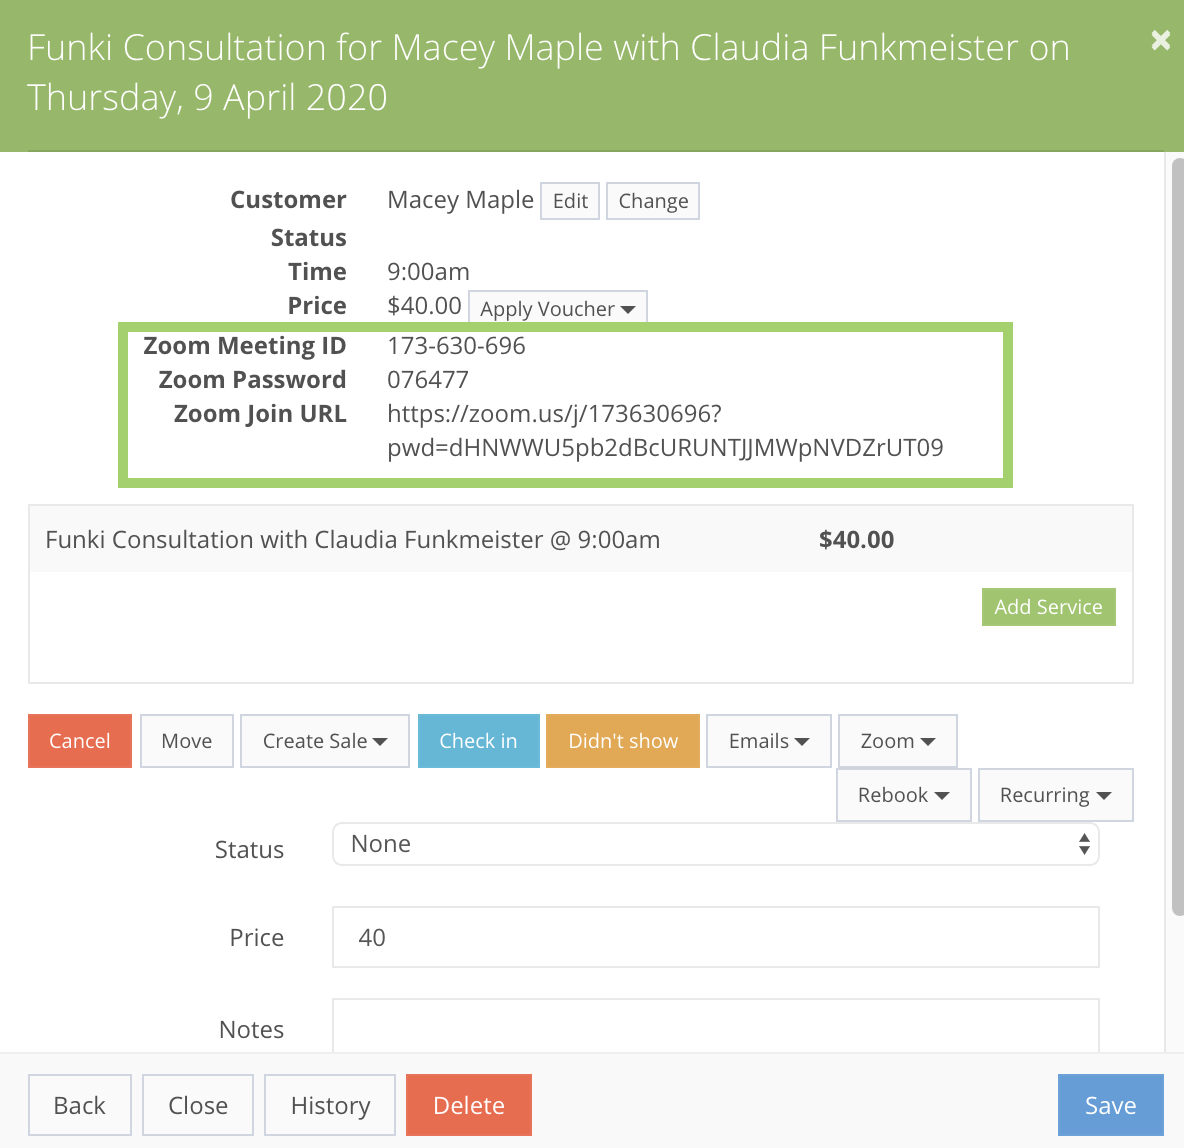This screenshot has width=1184, height=1148.
Task: Click the bold $40.00 service price
Action: pos(856,540)
